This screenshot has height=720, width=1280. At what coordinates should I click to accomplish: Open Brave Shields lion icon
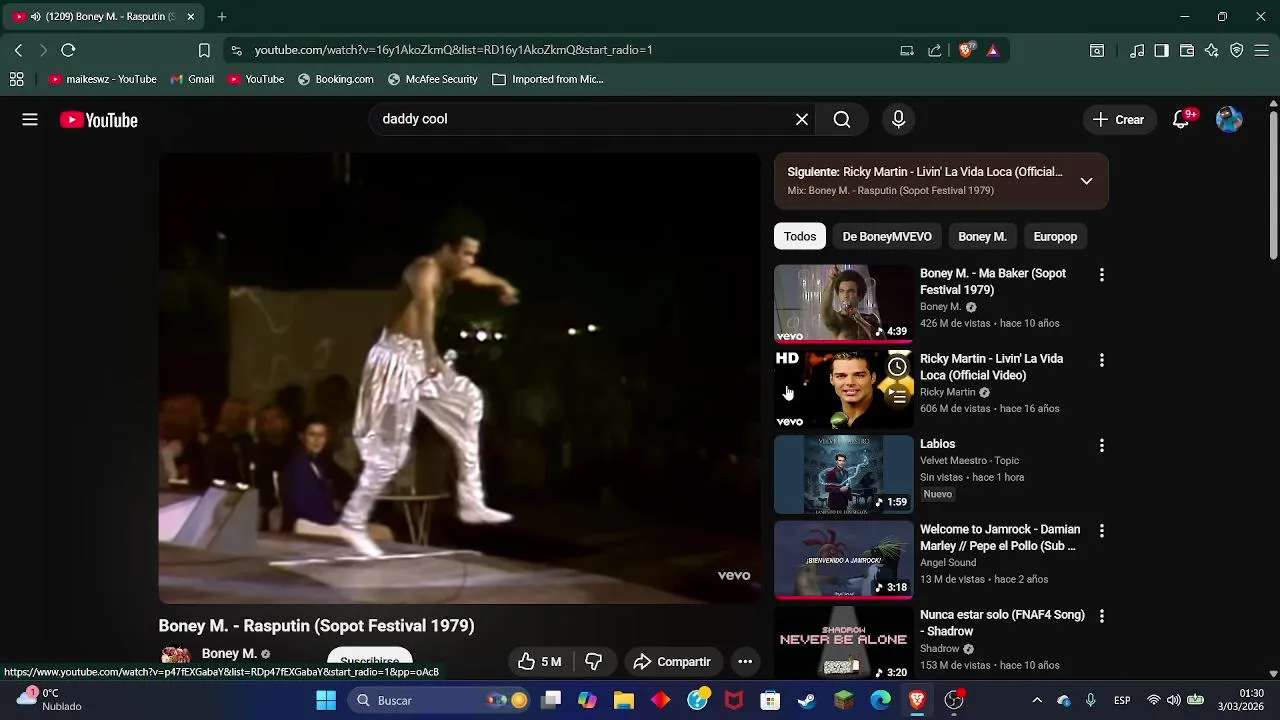point(966,50)
